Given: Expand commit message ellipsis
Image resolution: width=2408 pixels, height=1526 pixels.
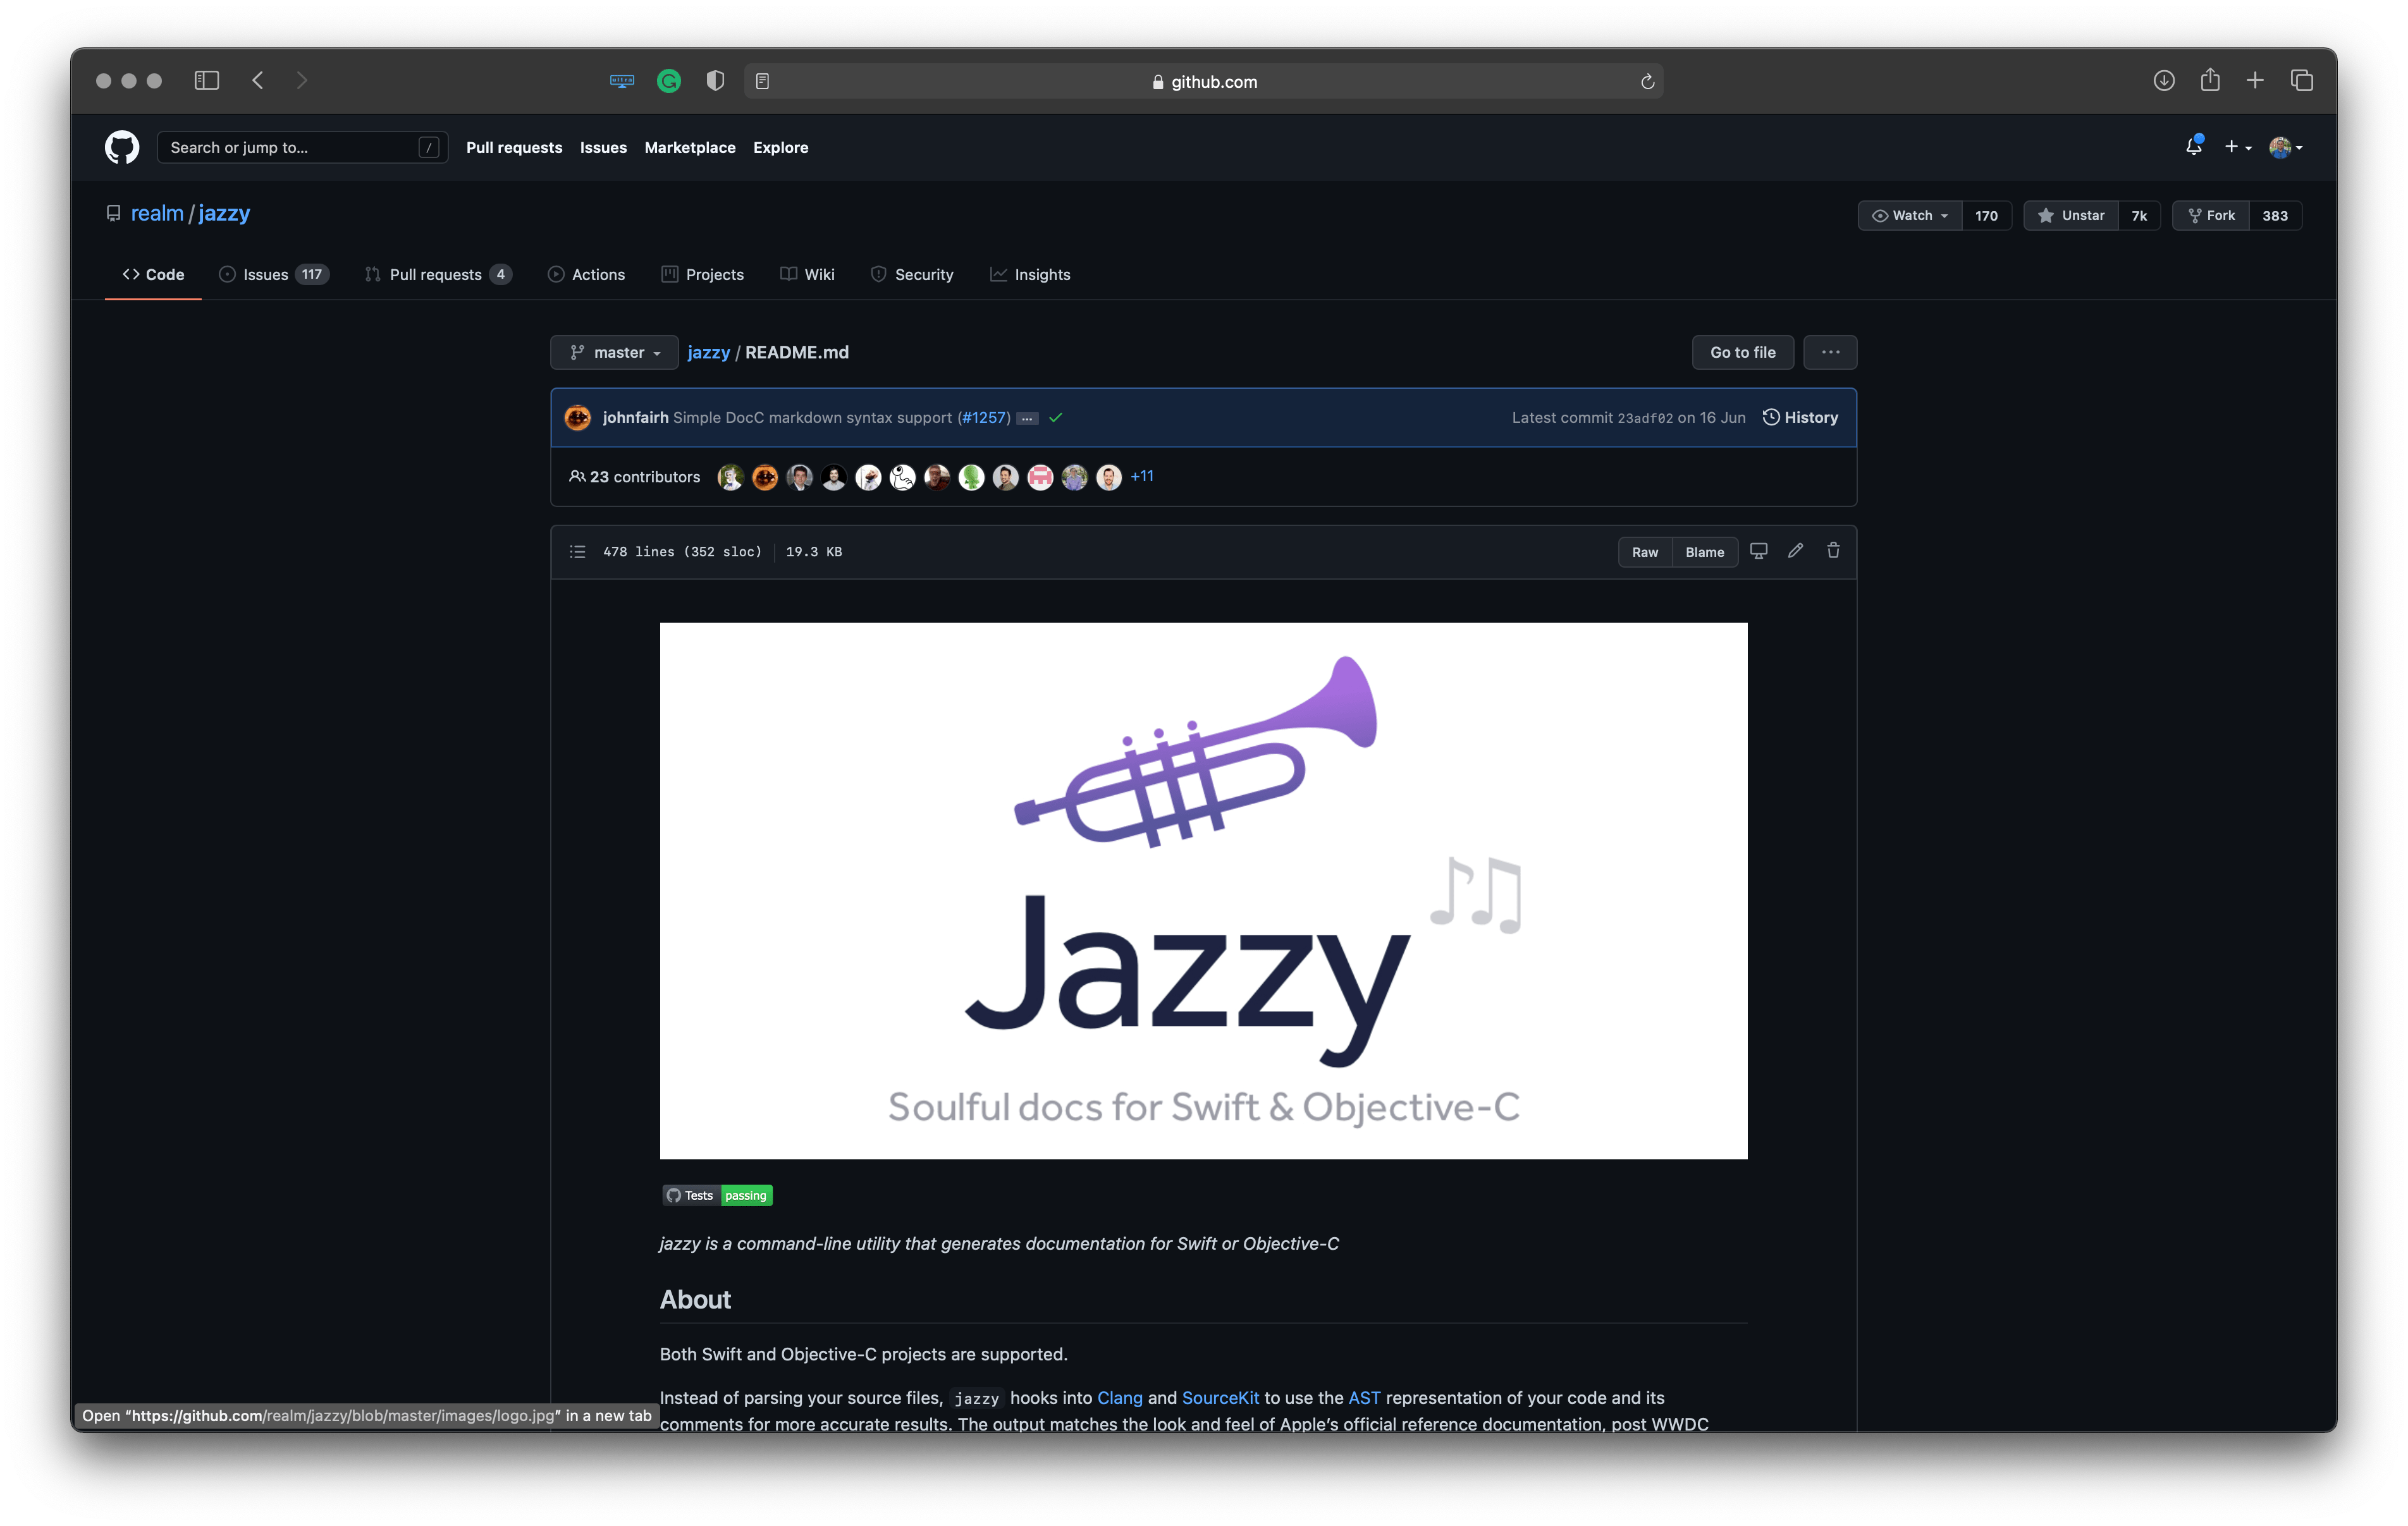Looking at the screenshot, I should pos(1027,419).
